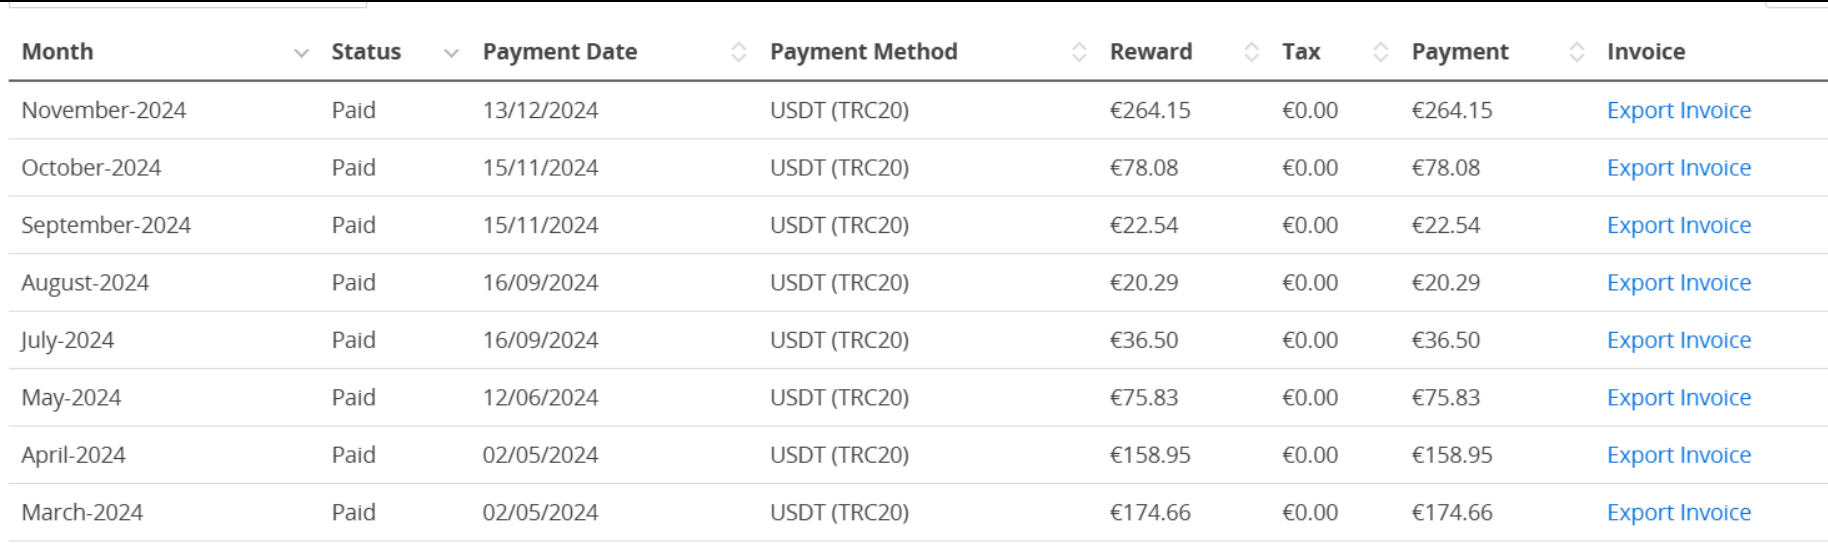
Task: Open the Month column filter chevron
Action: 301,53
